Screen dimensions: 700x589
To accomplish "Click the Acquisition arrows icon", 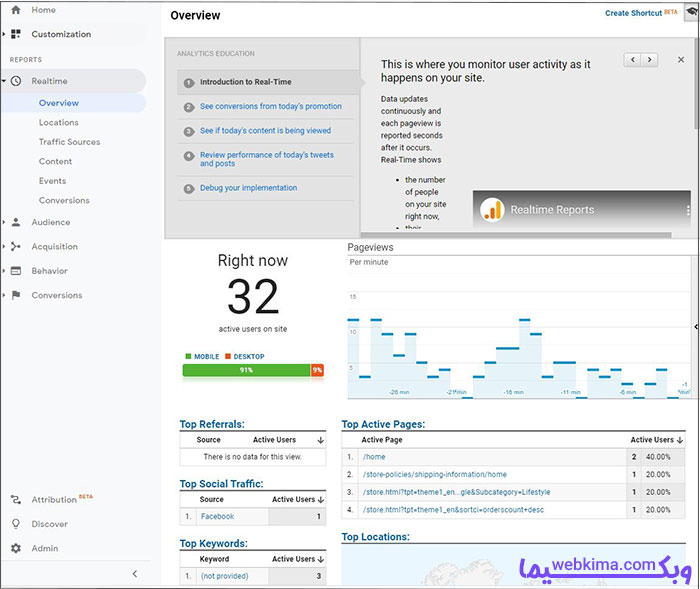I will (16, 246).
